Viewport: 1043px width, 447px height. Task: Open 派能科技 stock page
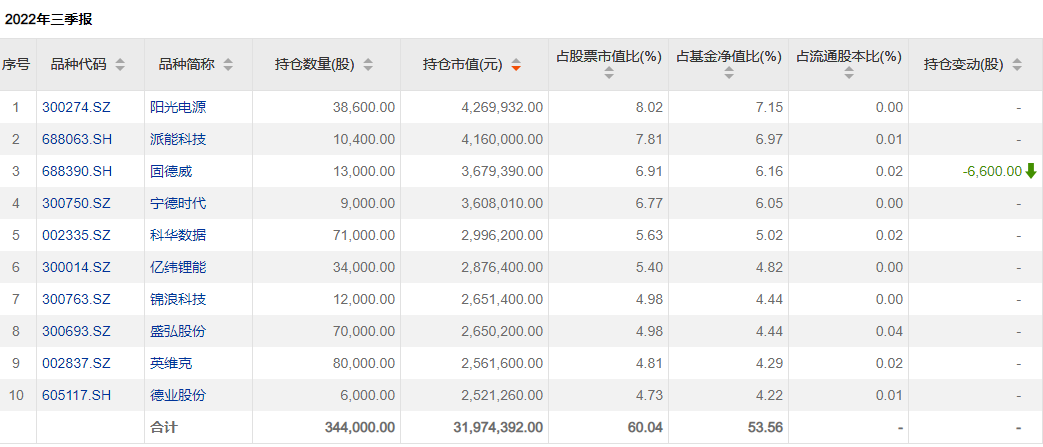(x=178, y=139)
